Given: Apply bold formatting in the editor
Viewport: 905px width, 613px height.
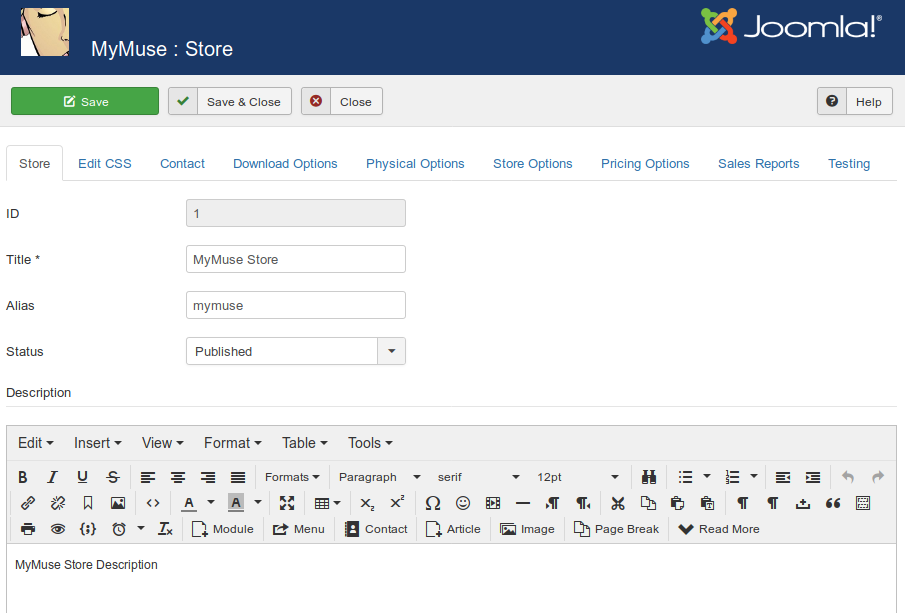Looking at the screenshot, I should point(23,477).
